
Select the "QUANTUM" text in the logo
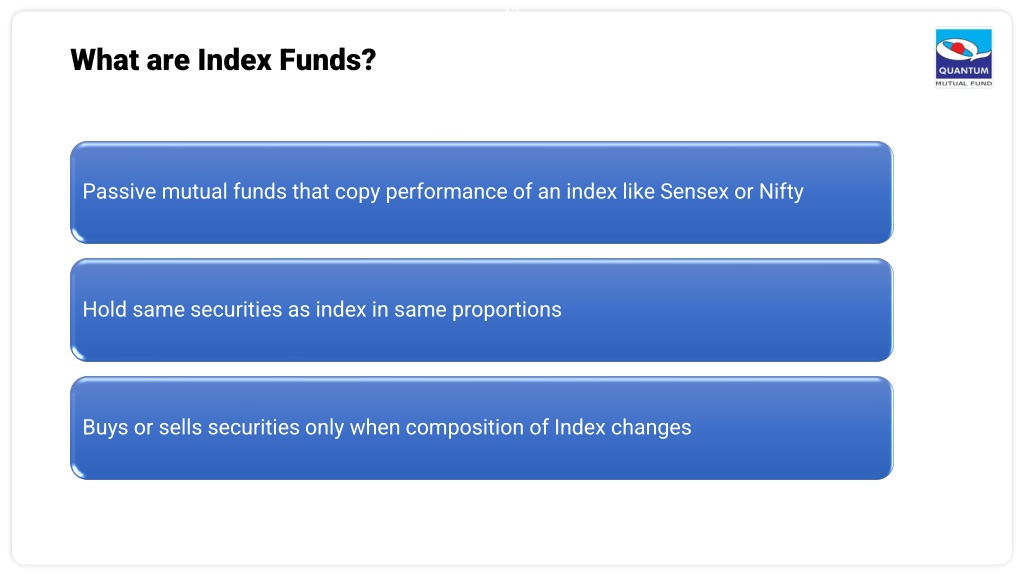click(x=963, y=71)
